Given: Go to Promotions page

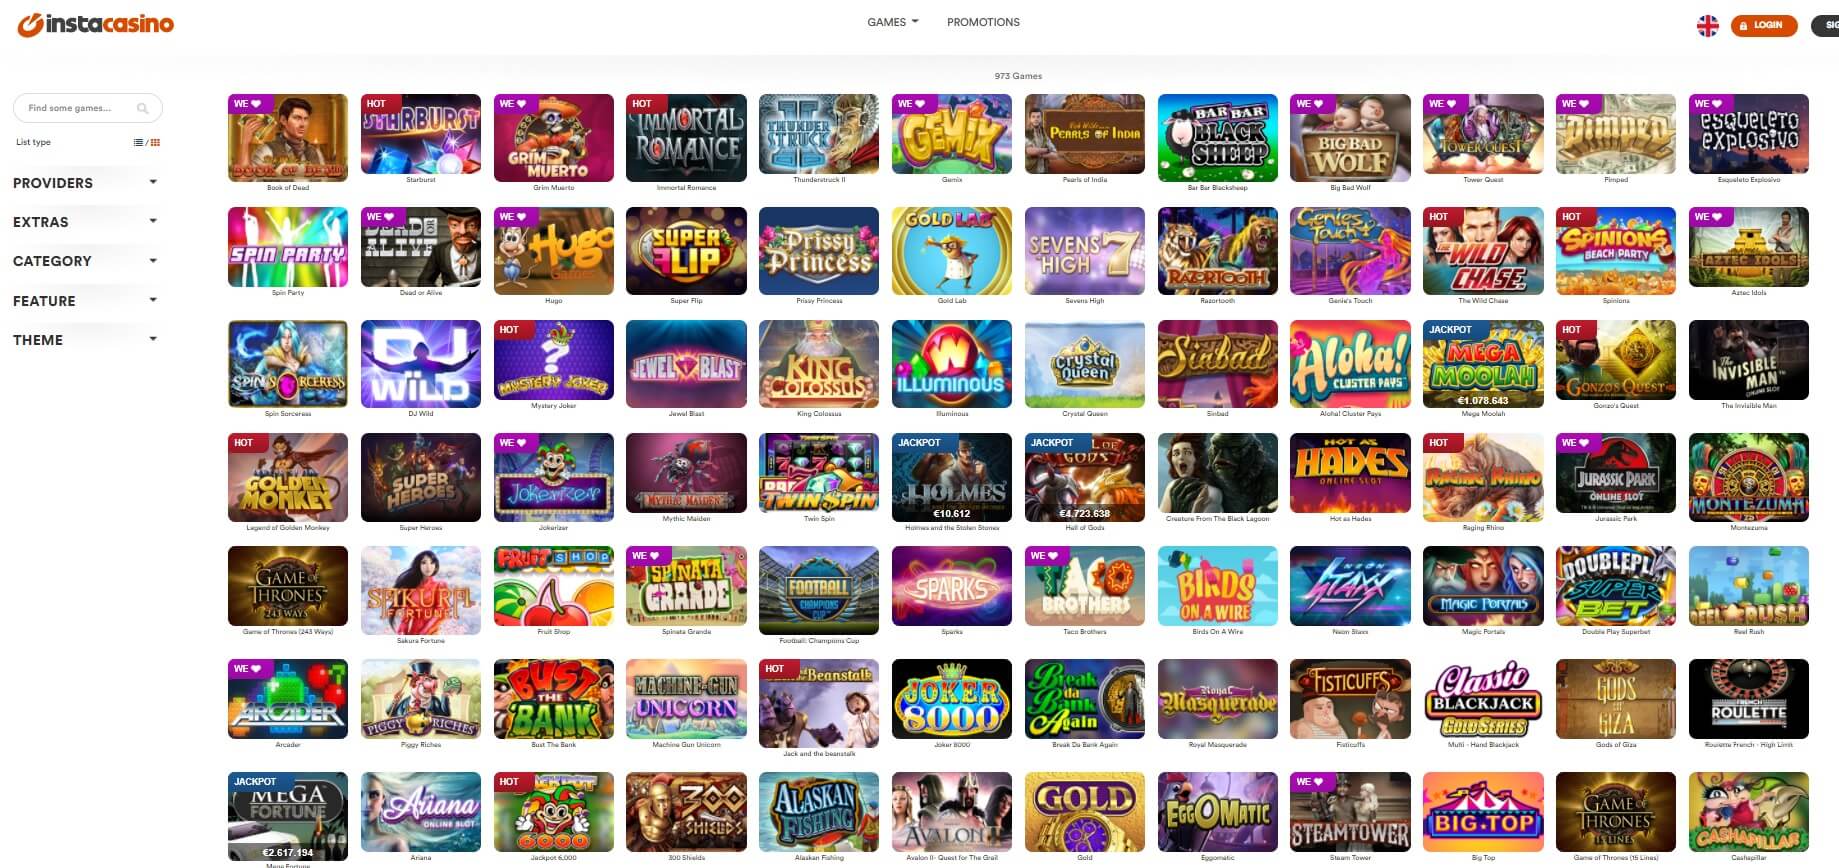Looking at the screenshot, I should [983, 22].
